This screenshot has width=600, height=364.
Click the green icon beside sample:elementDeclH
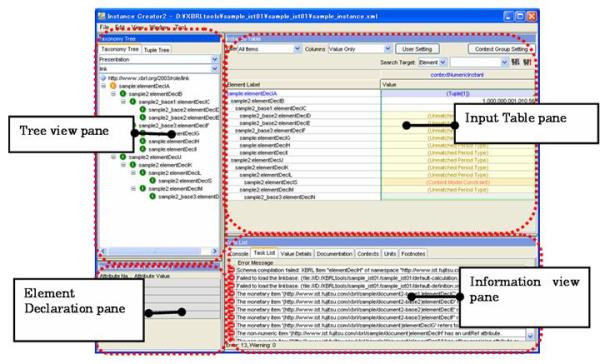click(143, 141)
